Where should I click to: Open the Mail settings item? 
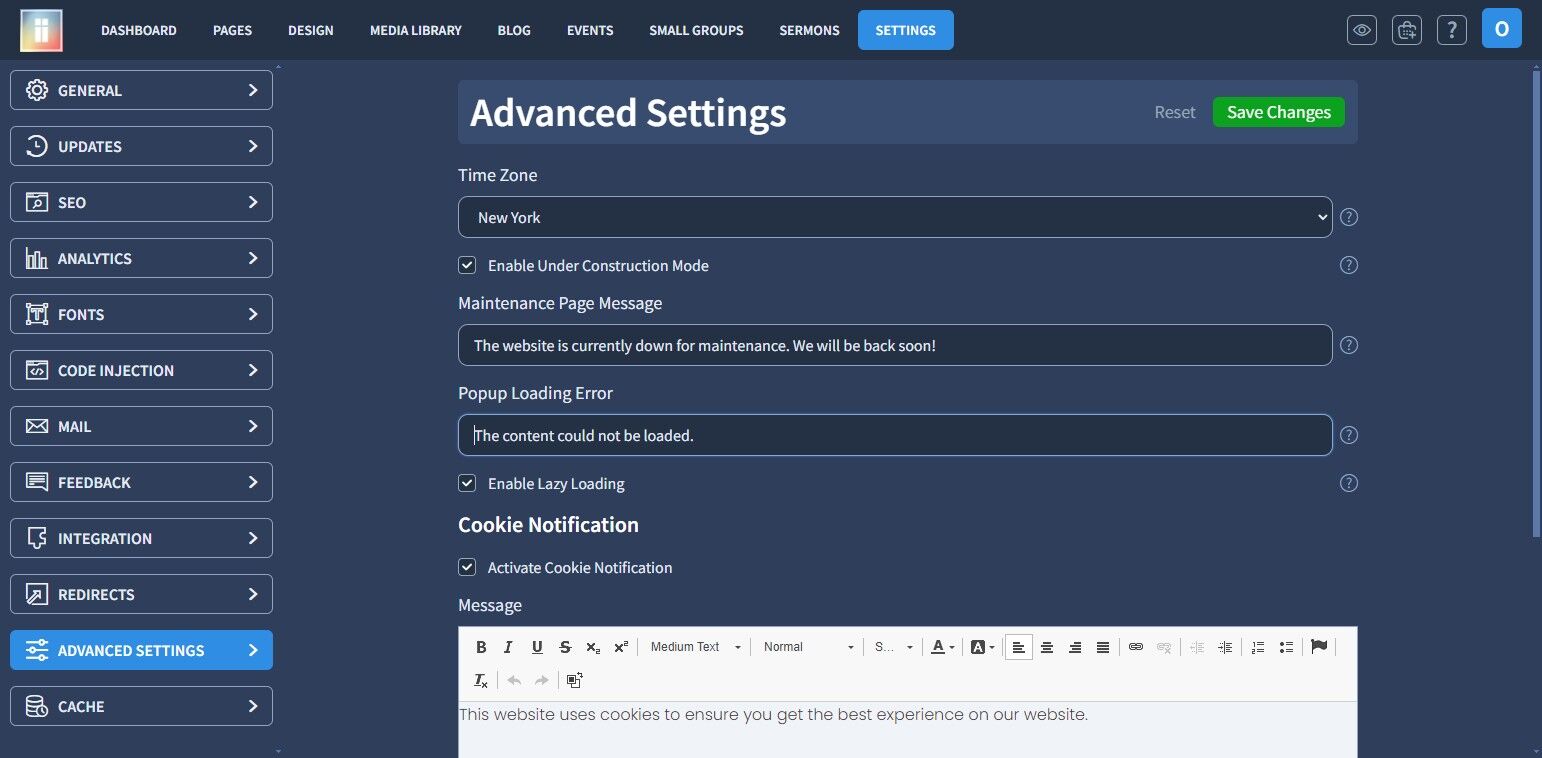[141, 426]
